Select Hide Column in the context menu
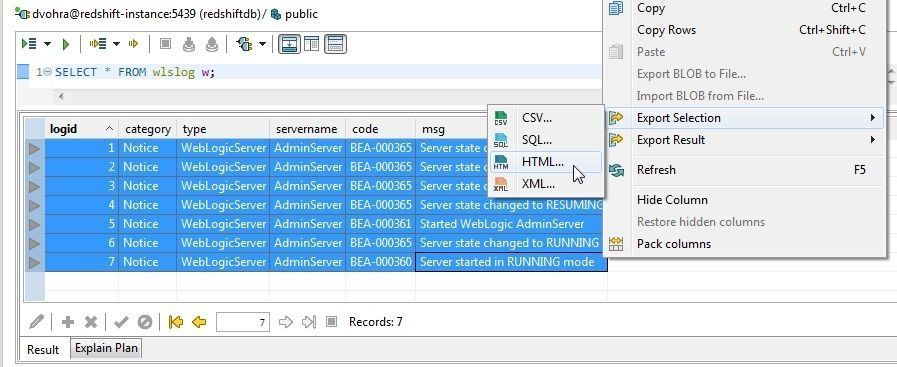Viewport: 897px width, 367px height. coord(743,200)
